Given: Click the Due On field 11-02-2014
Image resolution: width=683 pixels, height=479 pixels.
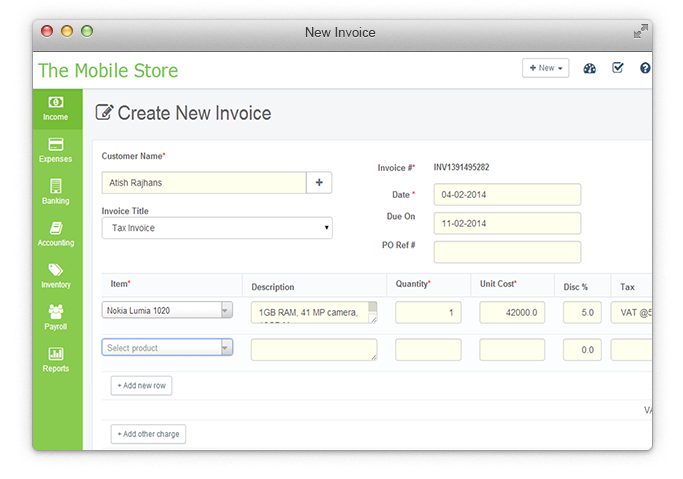Looking at the screenshot, I should coord(507,223).
